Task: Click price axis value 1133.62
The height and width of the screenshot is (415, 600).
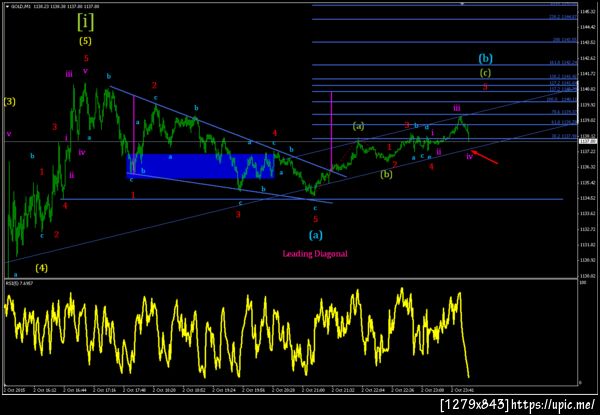Action: coord(587,213)
